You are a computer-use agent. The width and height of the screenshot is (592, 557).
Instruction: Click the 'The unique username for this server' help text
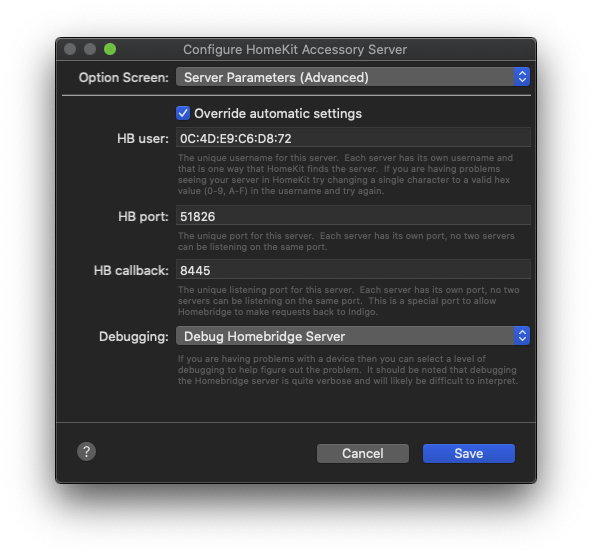(345, 174)
